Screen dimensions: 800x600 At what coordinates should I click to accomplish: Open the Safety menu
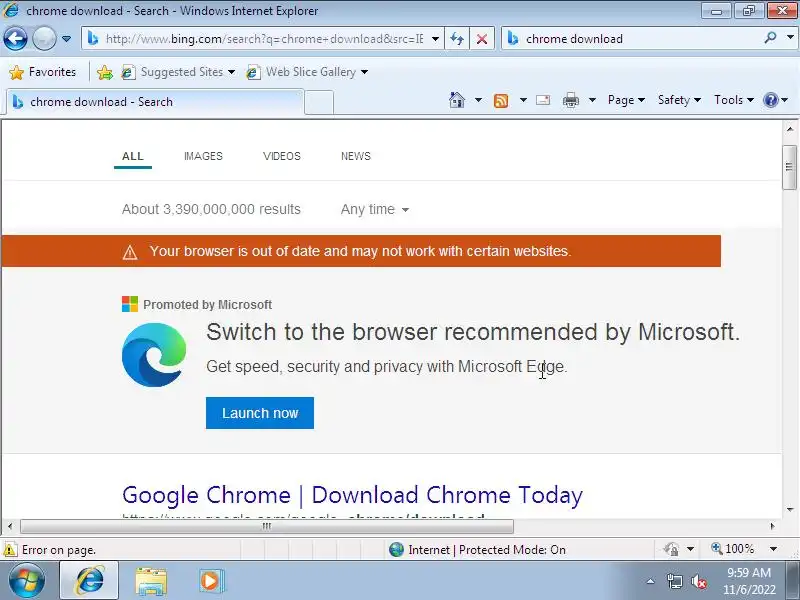click(x=679, y=100)
